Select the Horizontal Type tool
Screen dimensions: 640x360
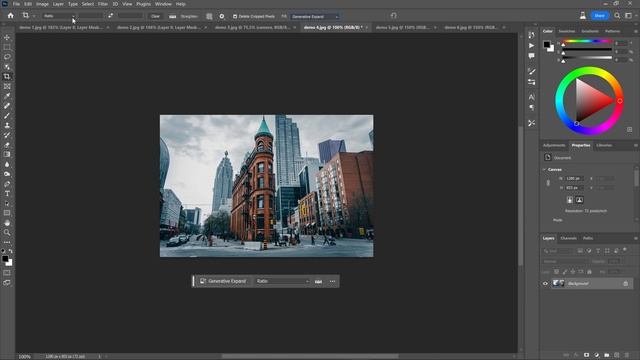(x=7, y=194)
